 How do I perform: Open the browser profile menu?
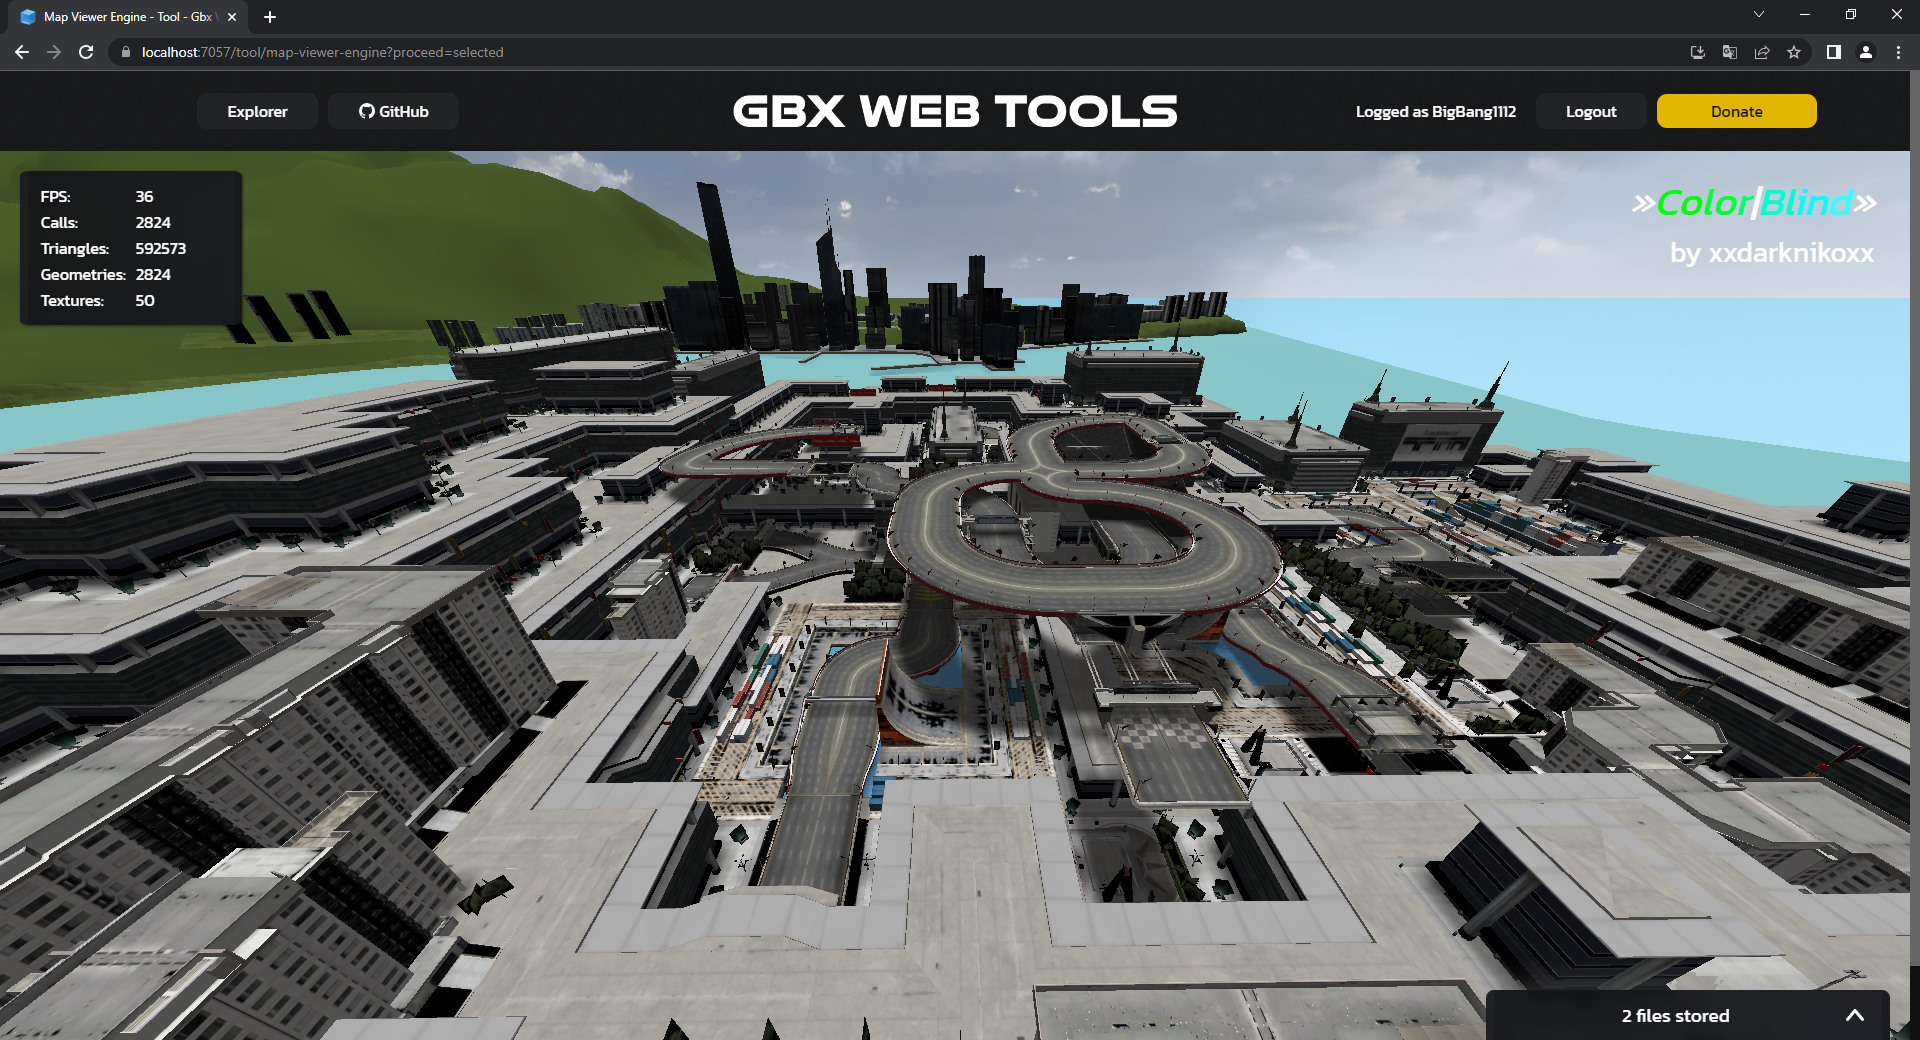1865,52
